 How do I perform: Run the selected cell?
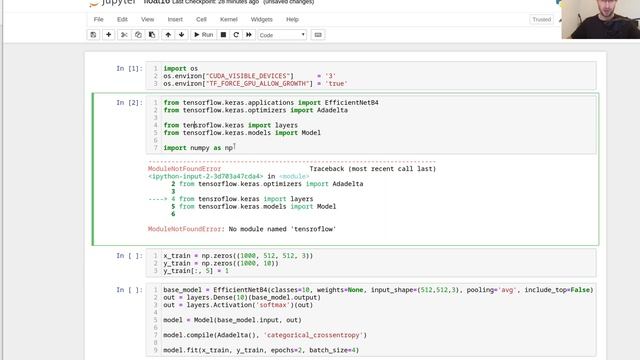(203, 35)
